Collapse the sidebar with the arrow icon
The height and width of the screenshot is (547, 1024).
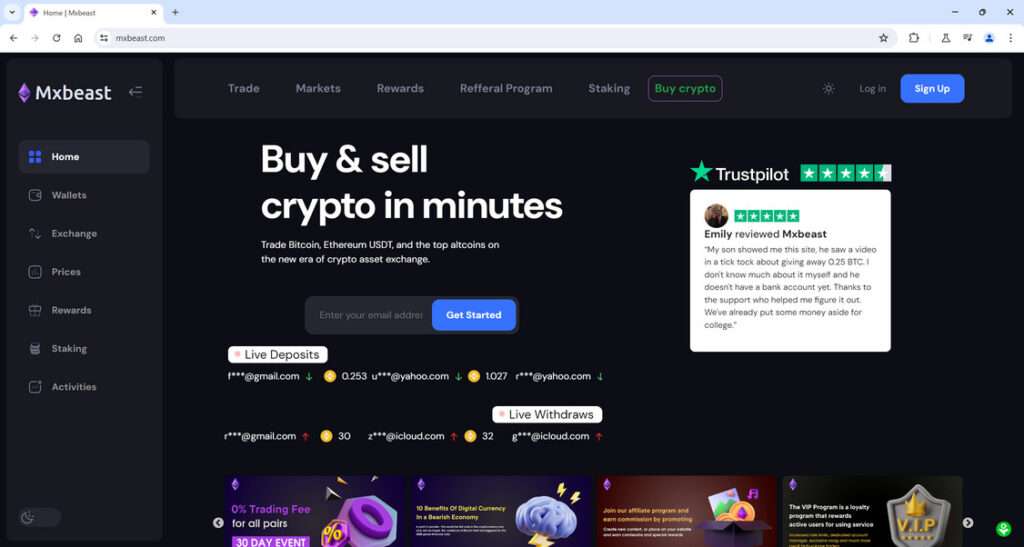point(135,92)
